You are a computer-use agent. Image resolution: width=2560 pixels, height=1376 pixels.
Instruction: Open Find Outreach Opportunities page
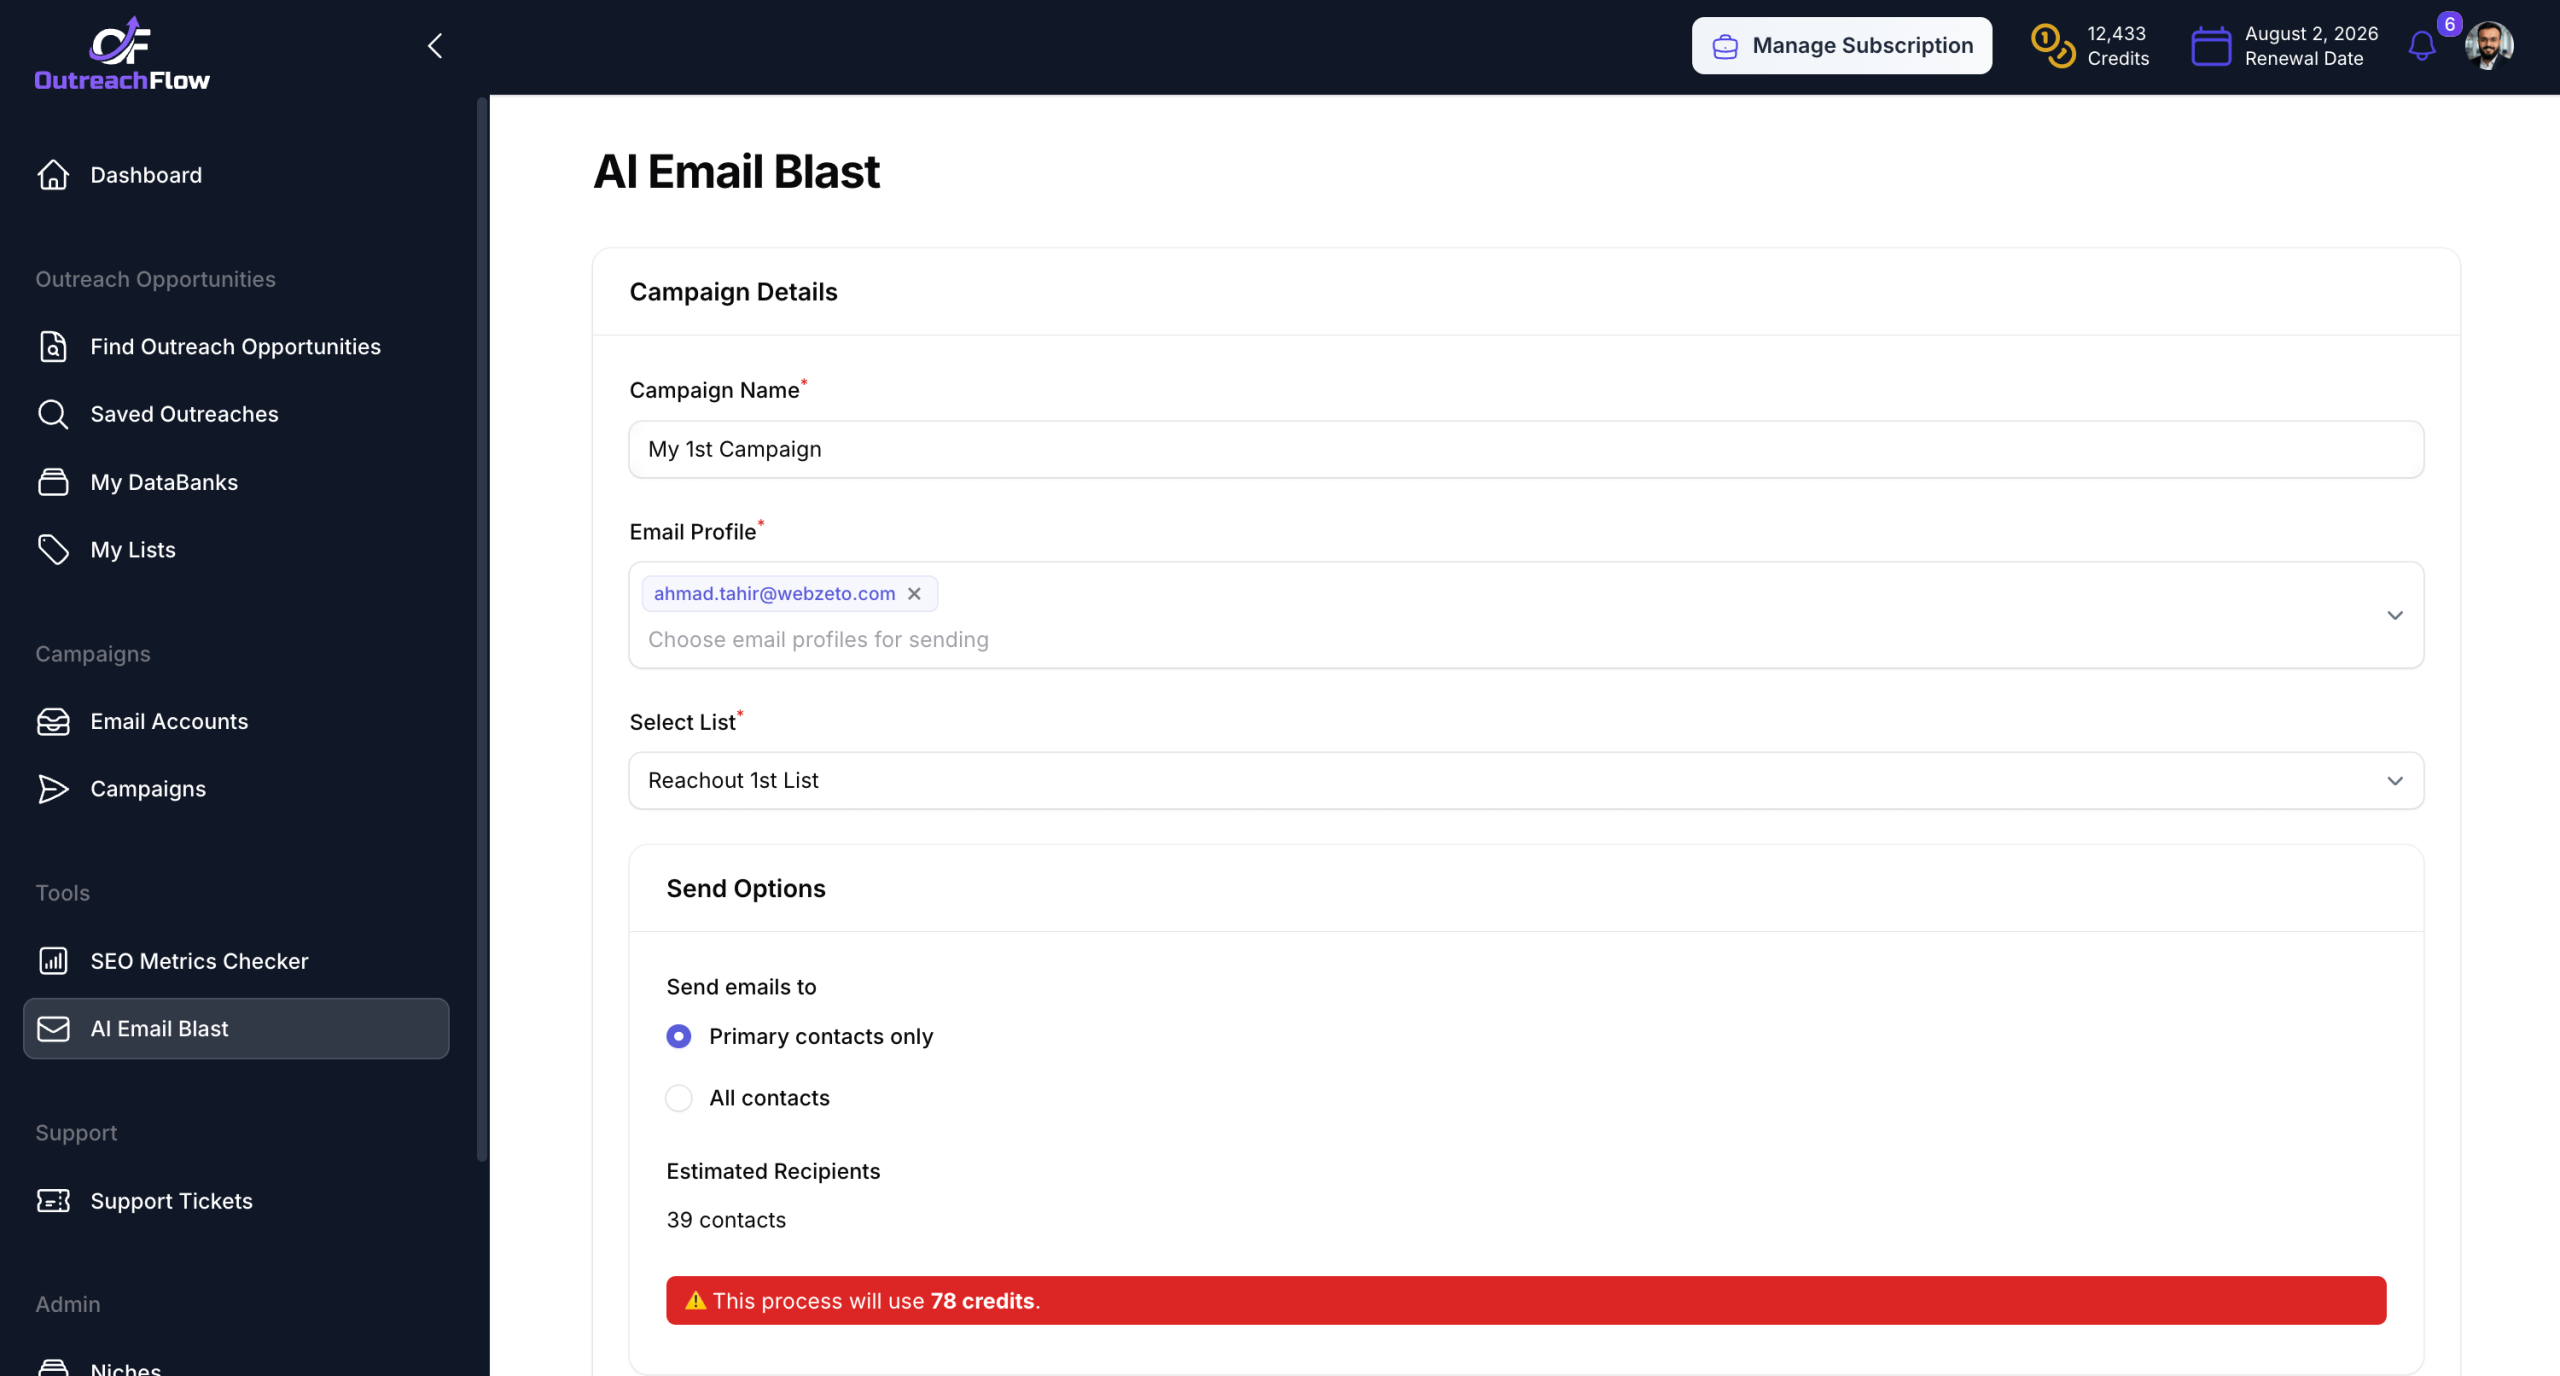235,347
